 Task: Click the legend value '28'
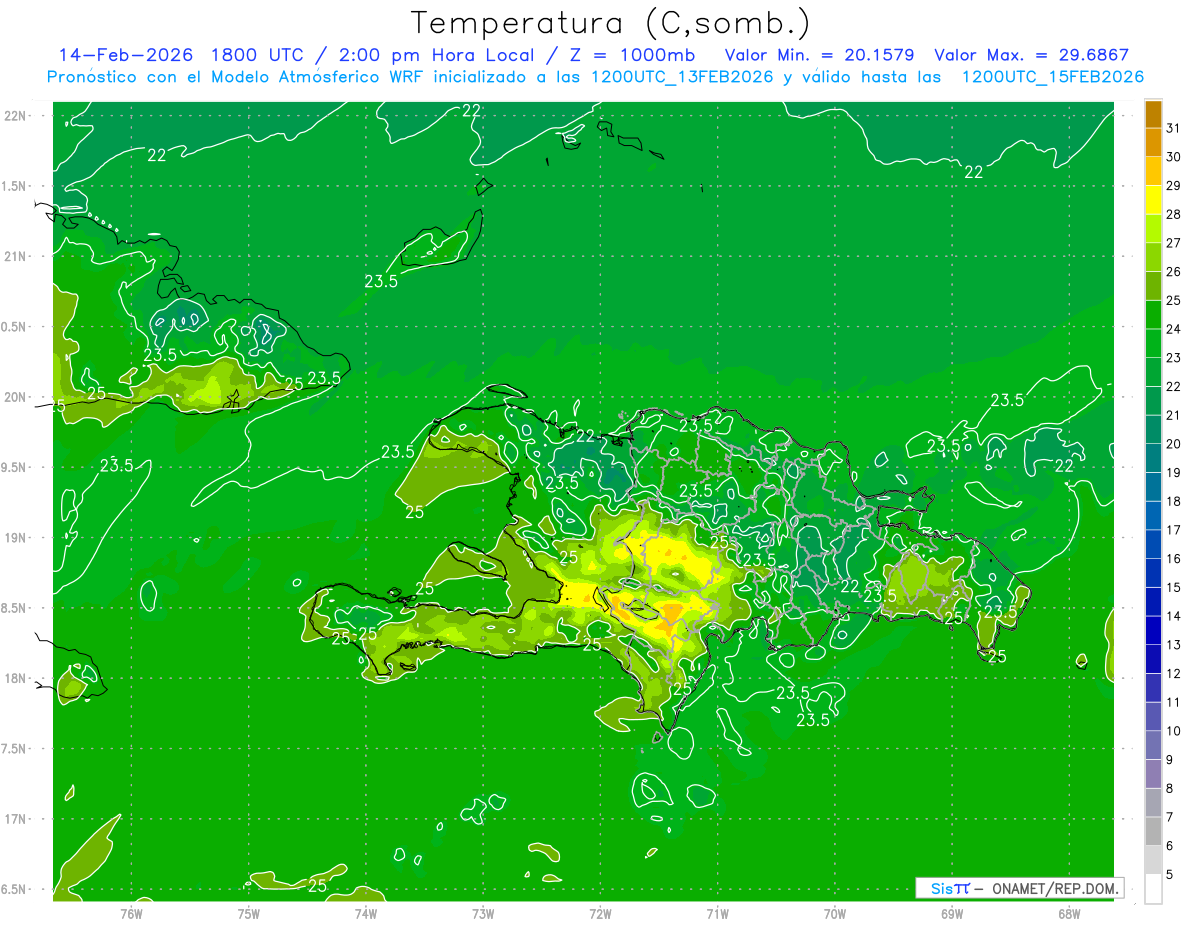coord(1174,214)
